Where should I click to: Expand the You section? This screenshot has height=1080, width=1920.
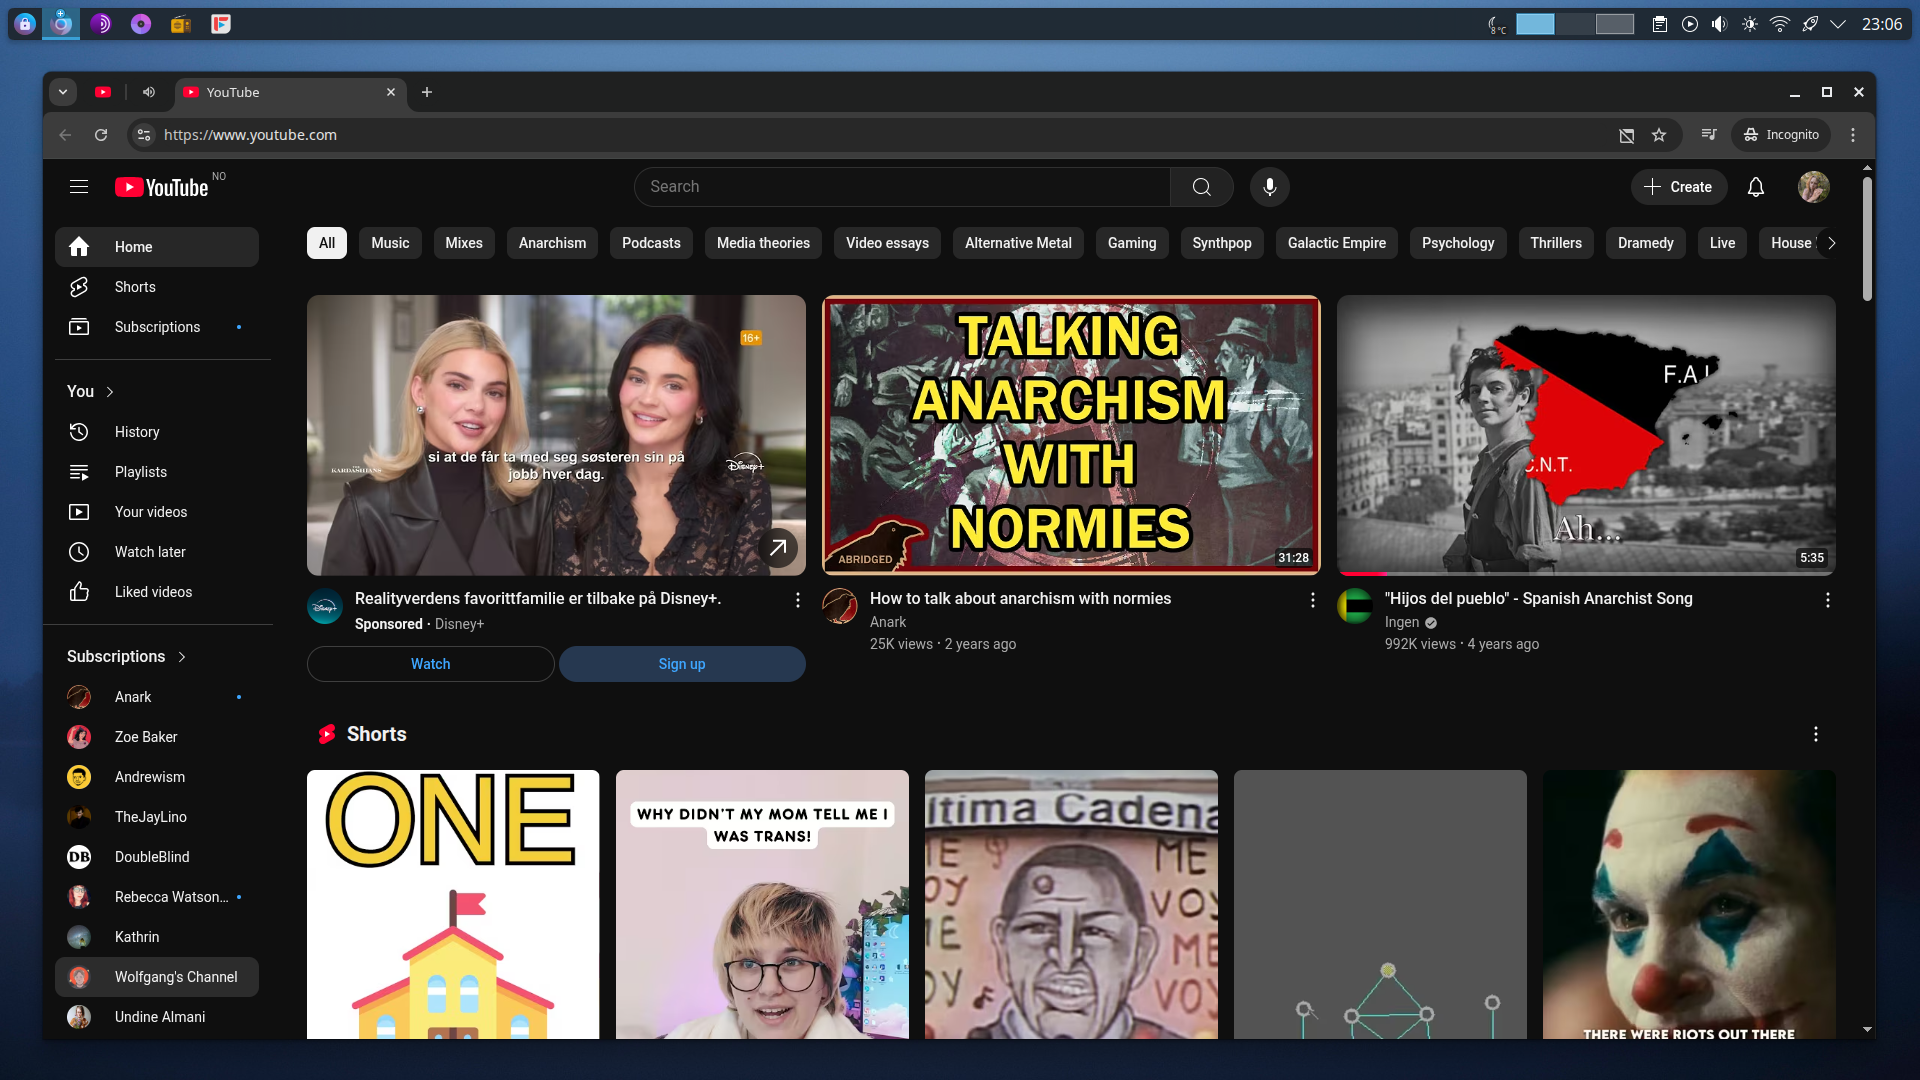click(91, 392)
